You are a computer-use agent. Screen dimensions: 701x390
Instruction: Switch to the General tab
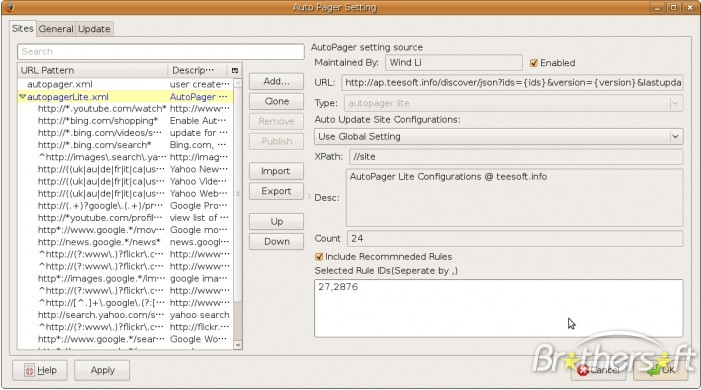(56, 29)
